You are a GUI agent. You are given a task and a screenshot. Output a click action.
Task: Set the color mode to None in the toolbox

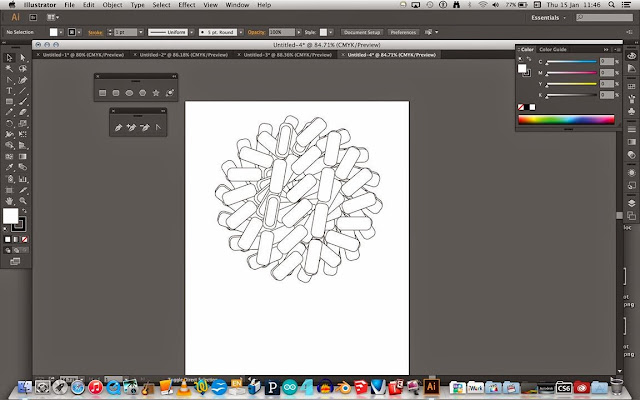(x=26, y=240)
